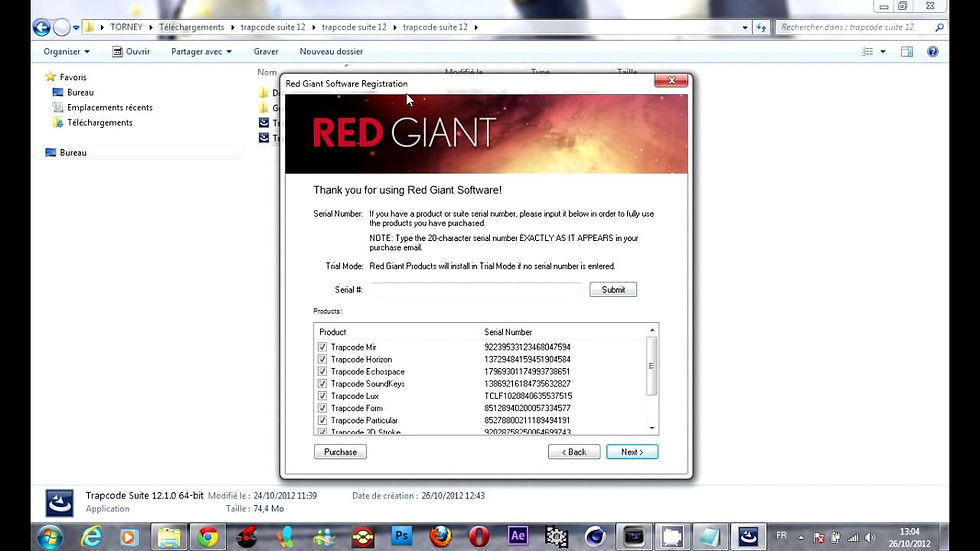Screen dimensions: 980x551
Task: Expand breadcrumb arrow after Téléchargements
Action: [x=232, y=27]
